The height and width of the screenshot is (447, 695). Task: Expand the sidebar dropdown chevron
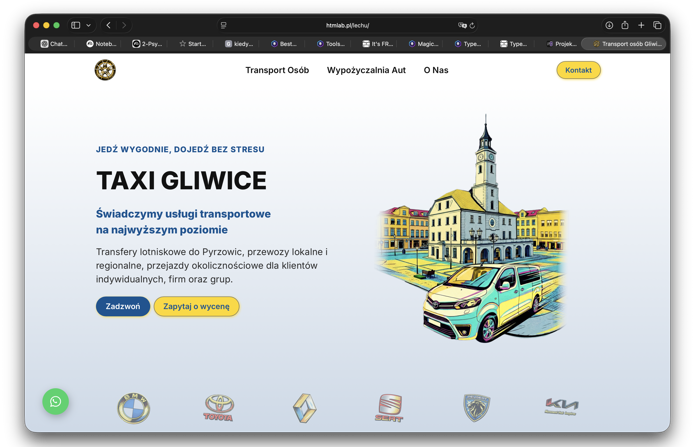pyautogui.click(x=88, y=25)
